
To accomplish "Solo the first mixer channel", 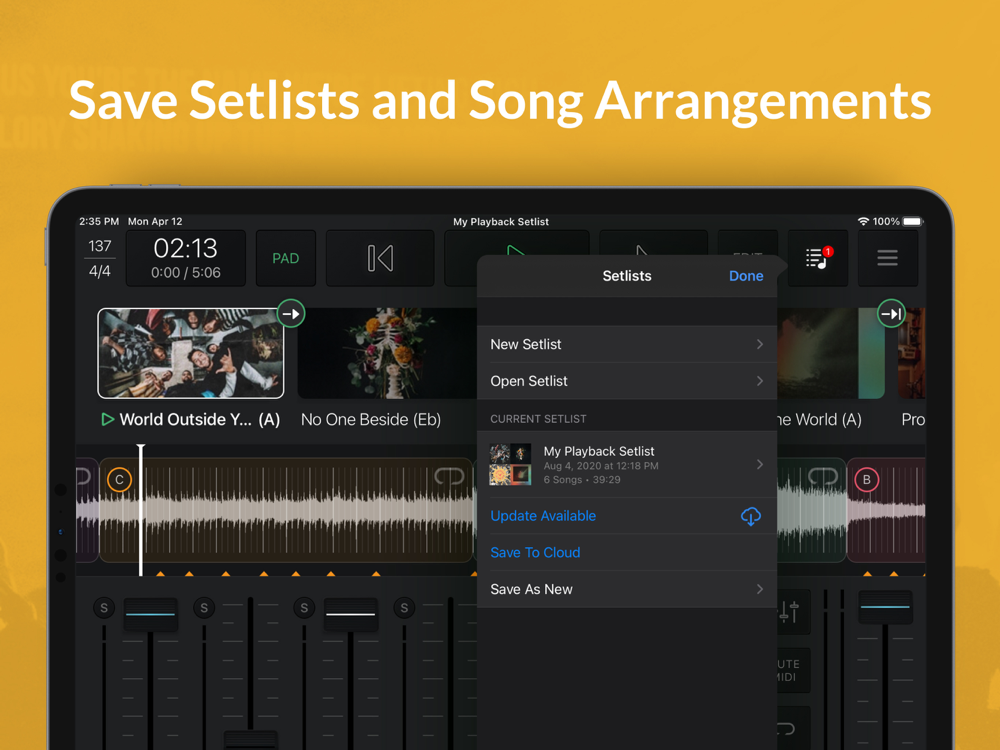I will click(104, 608).
